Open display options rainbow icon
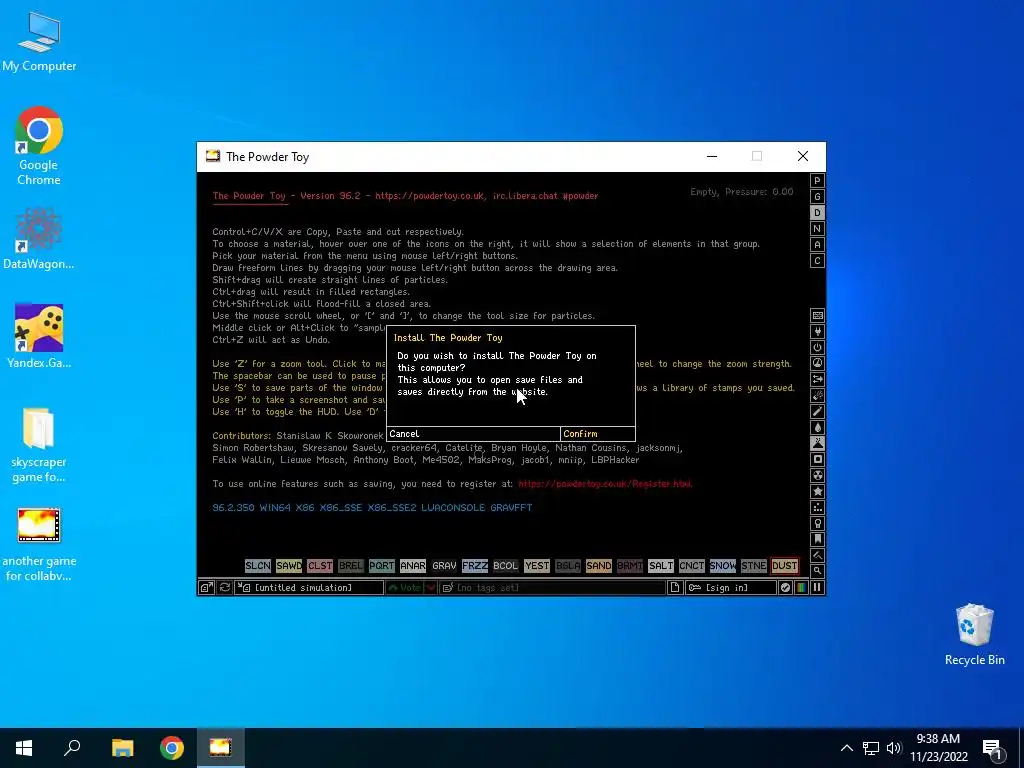This screenshot has height=768, width=1024. click(801, 588)
